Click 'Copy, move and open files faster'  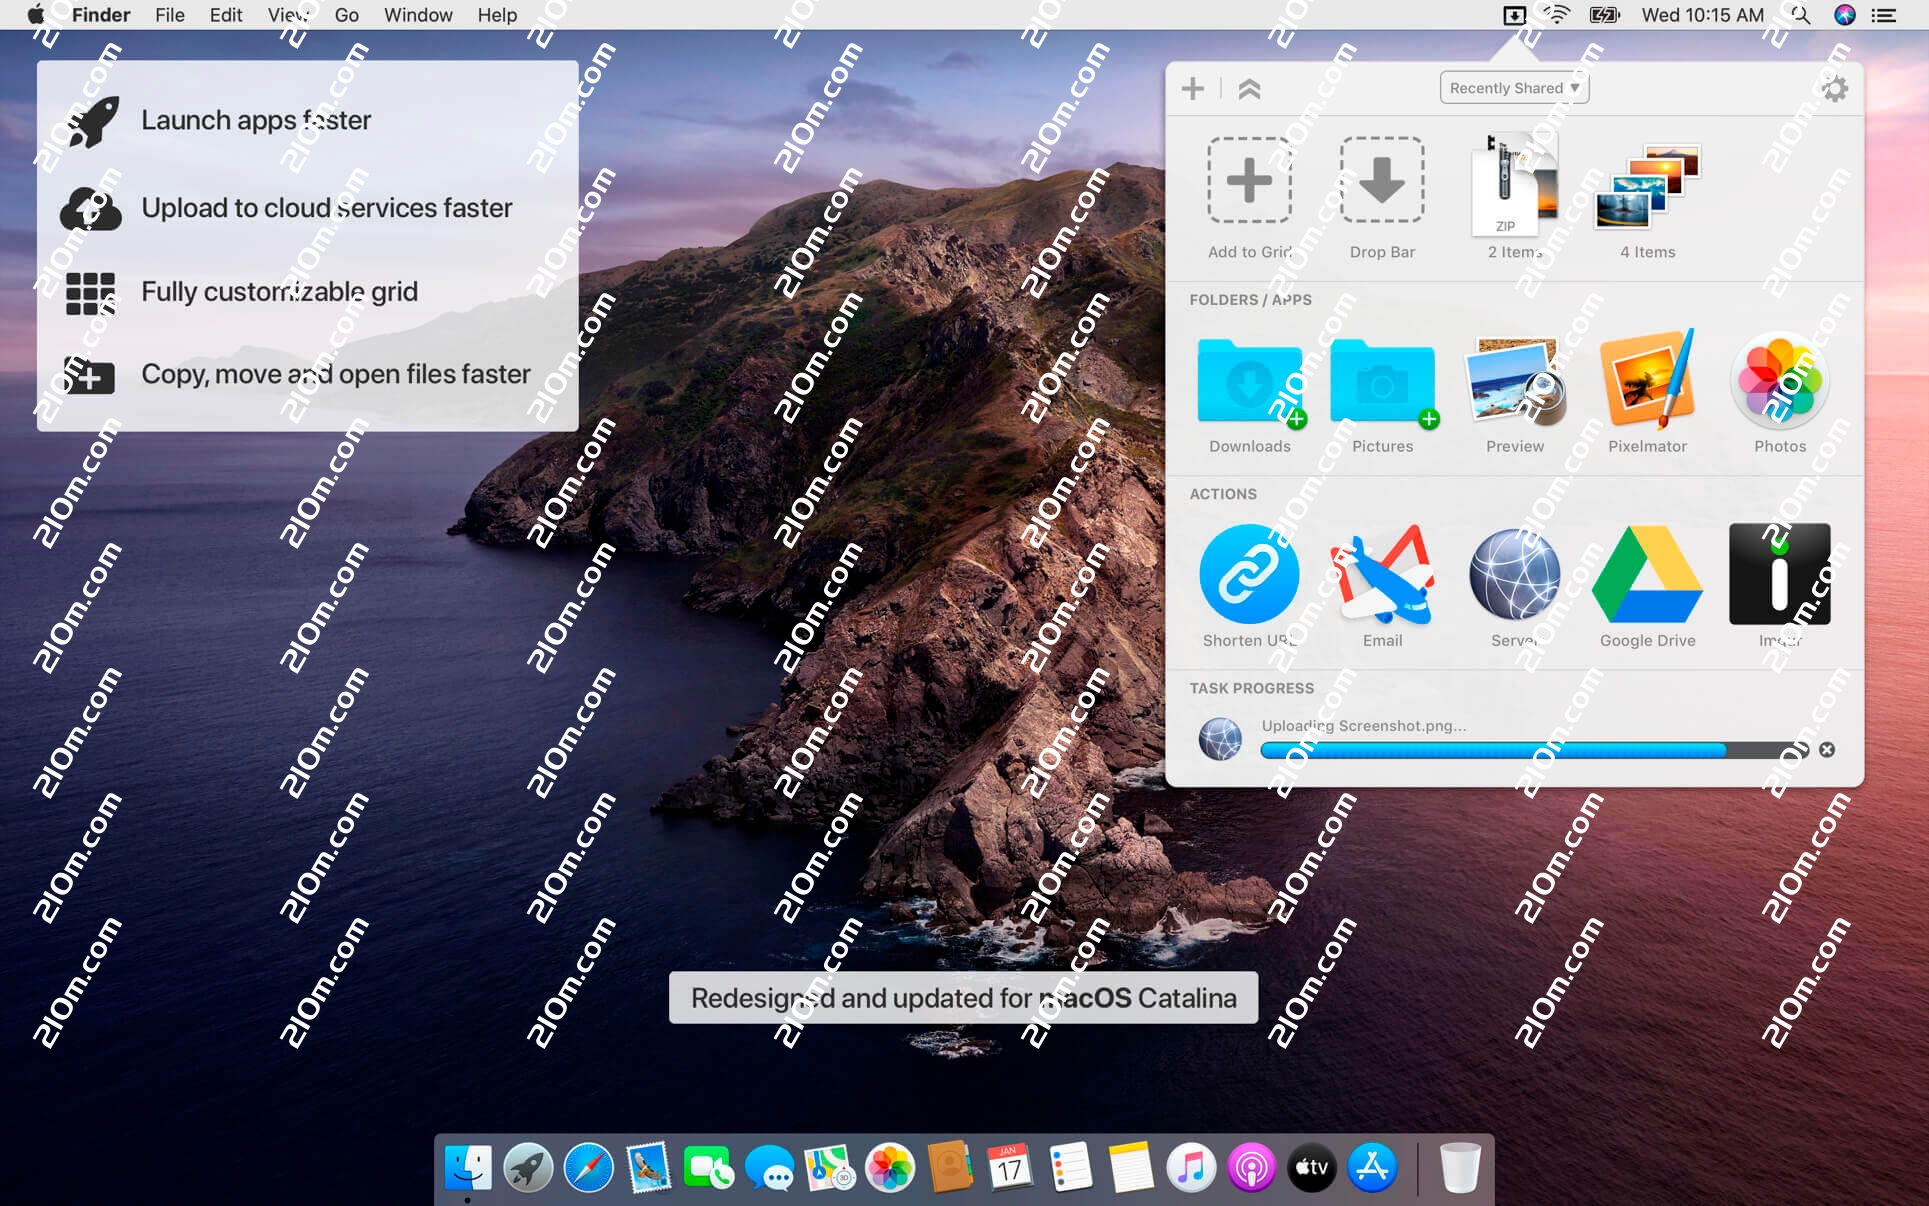336,374
